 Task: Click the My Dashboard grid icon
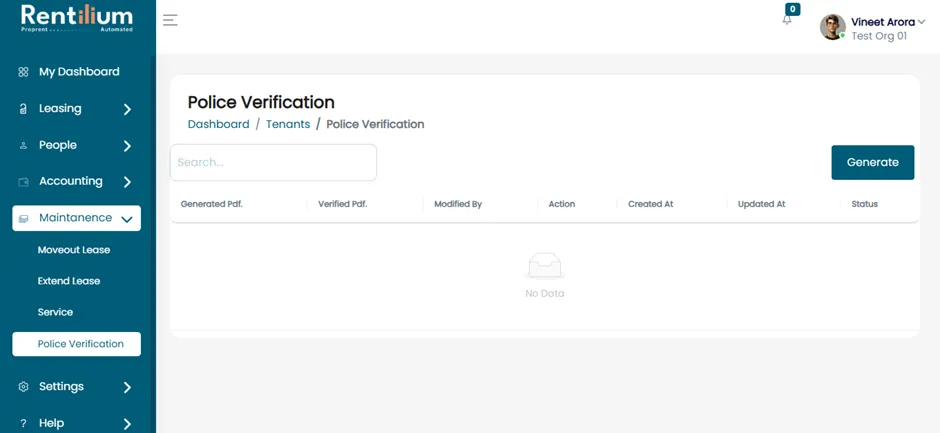click(x=23, y=72)
